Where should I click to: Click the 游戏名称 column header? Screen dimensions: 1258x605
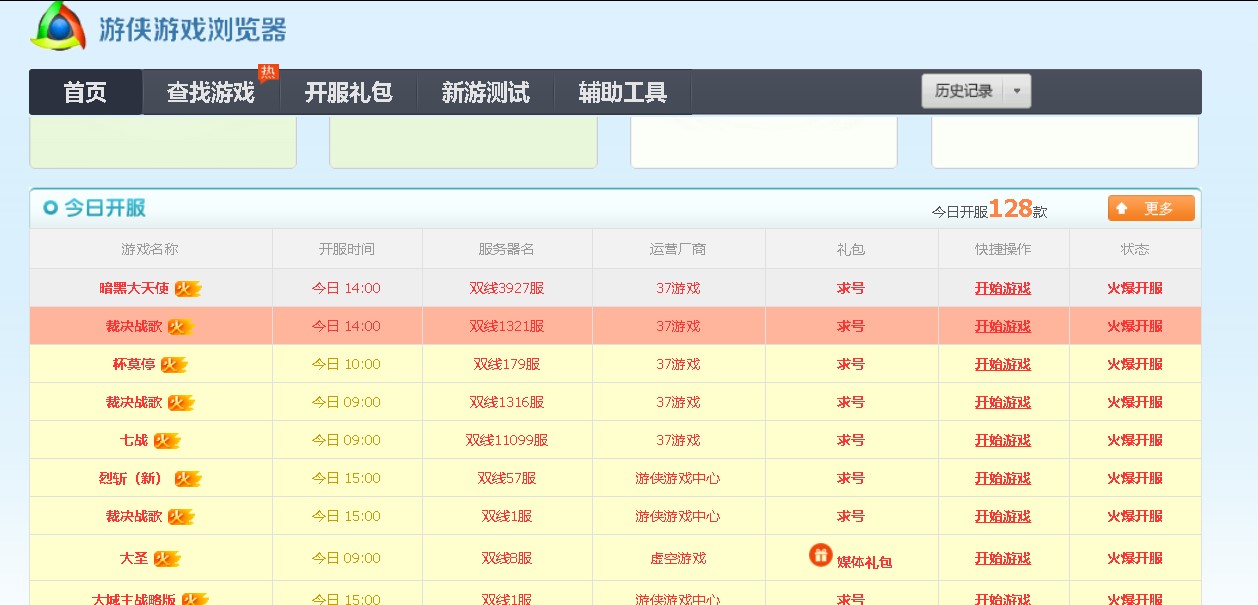[x=150, y=249]
